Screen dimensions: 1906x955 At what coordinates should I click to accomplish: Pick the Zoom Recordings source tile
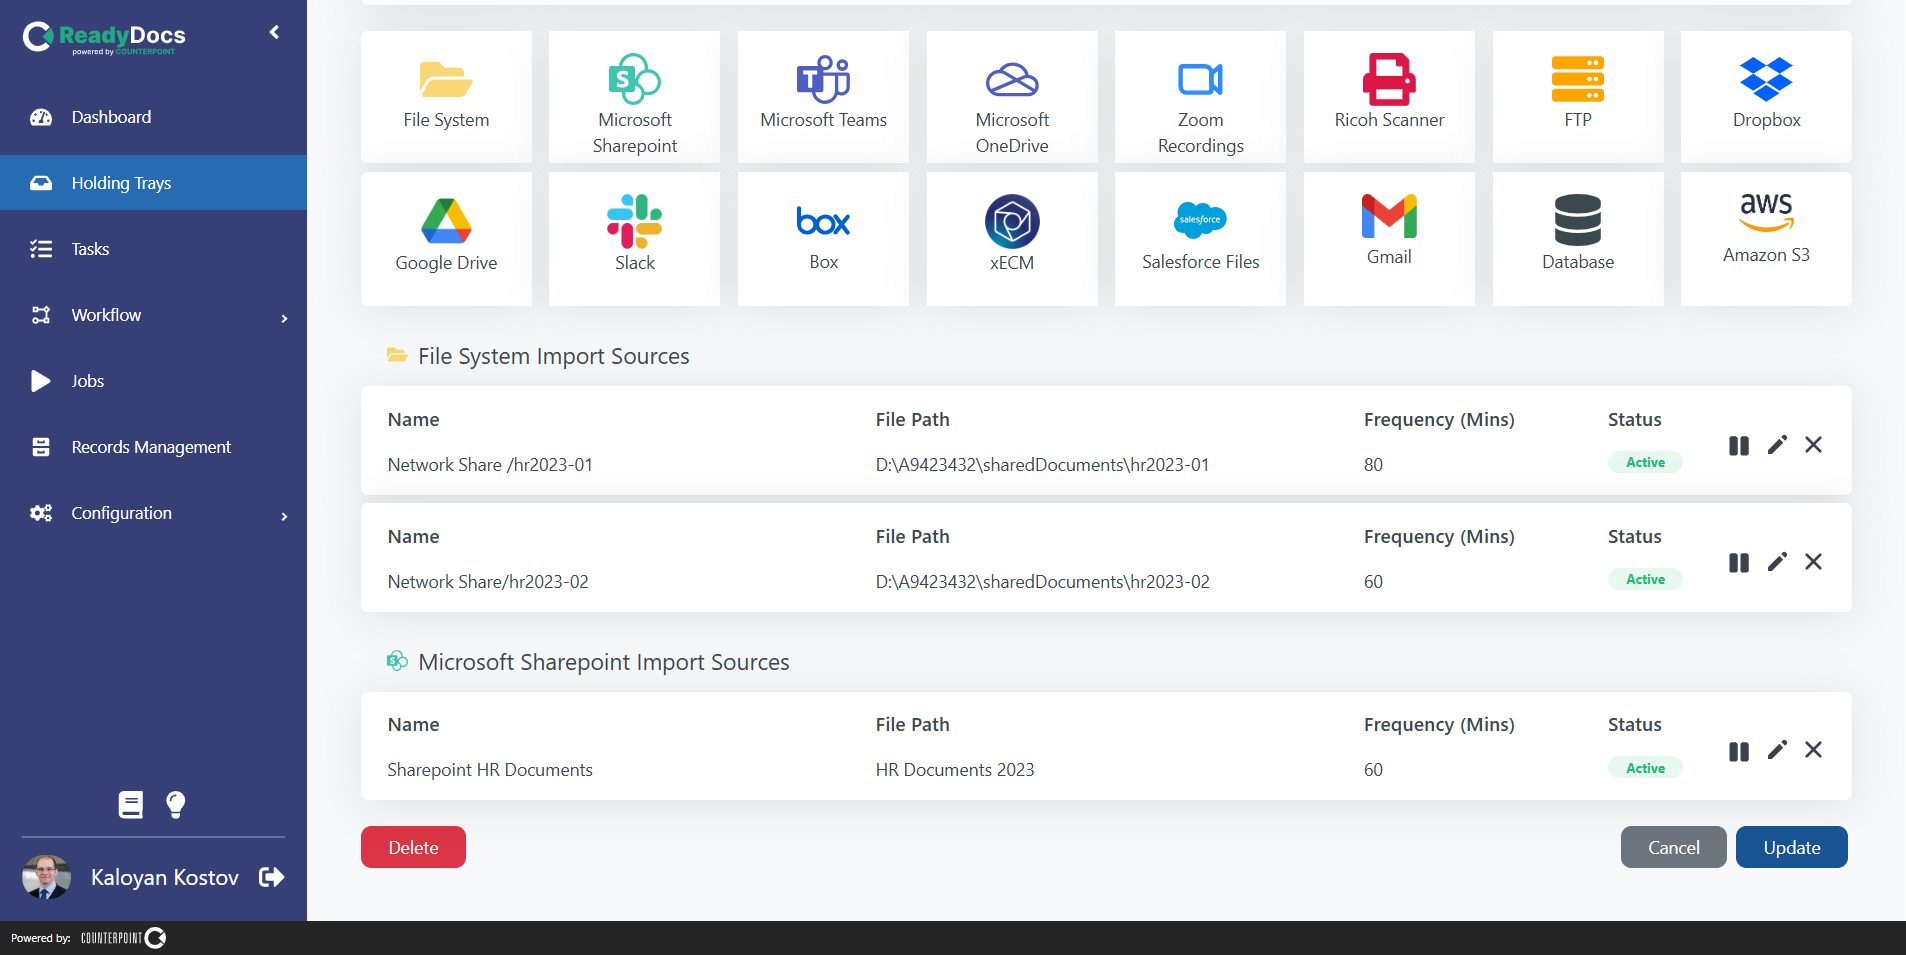1200,97
